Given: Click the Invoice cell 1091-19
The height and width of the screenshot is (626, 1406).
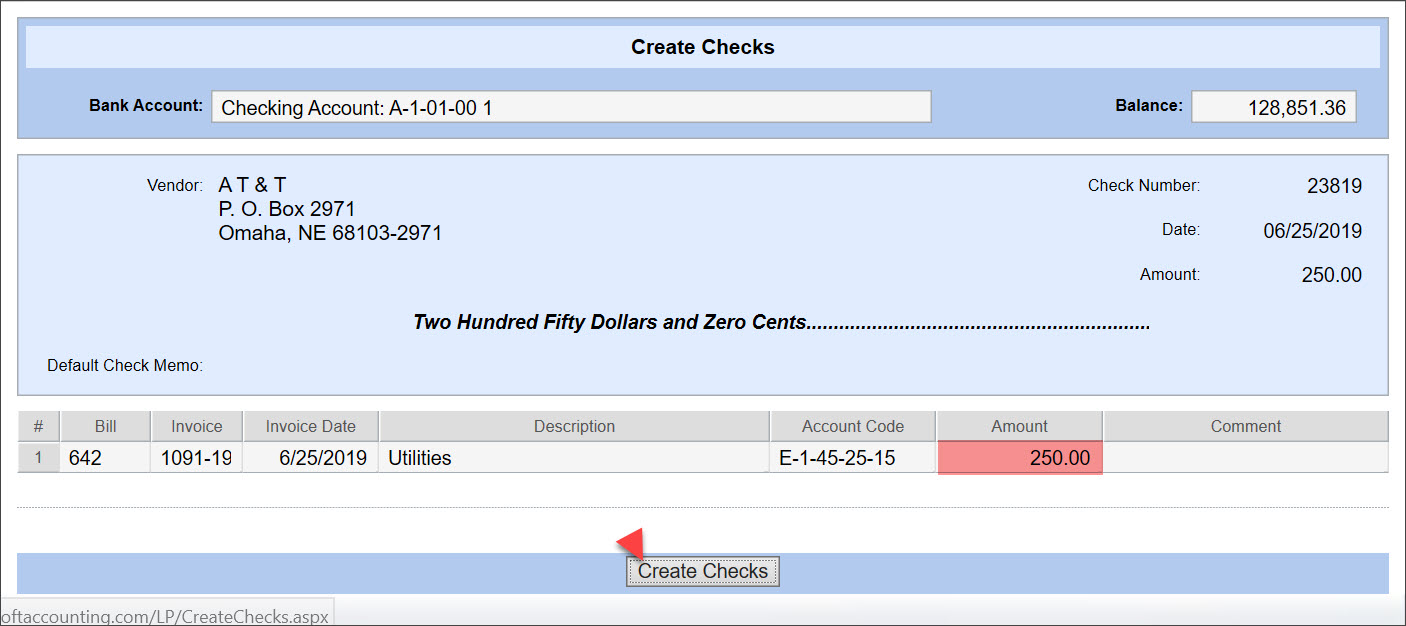Looking at the screenshot, I should tap(196, 458).
